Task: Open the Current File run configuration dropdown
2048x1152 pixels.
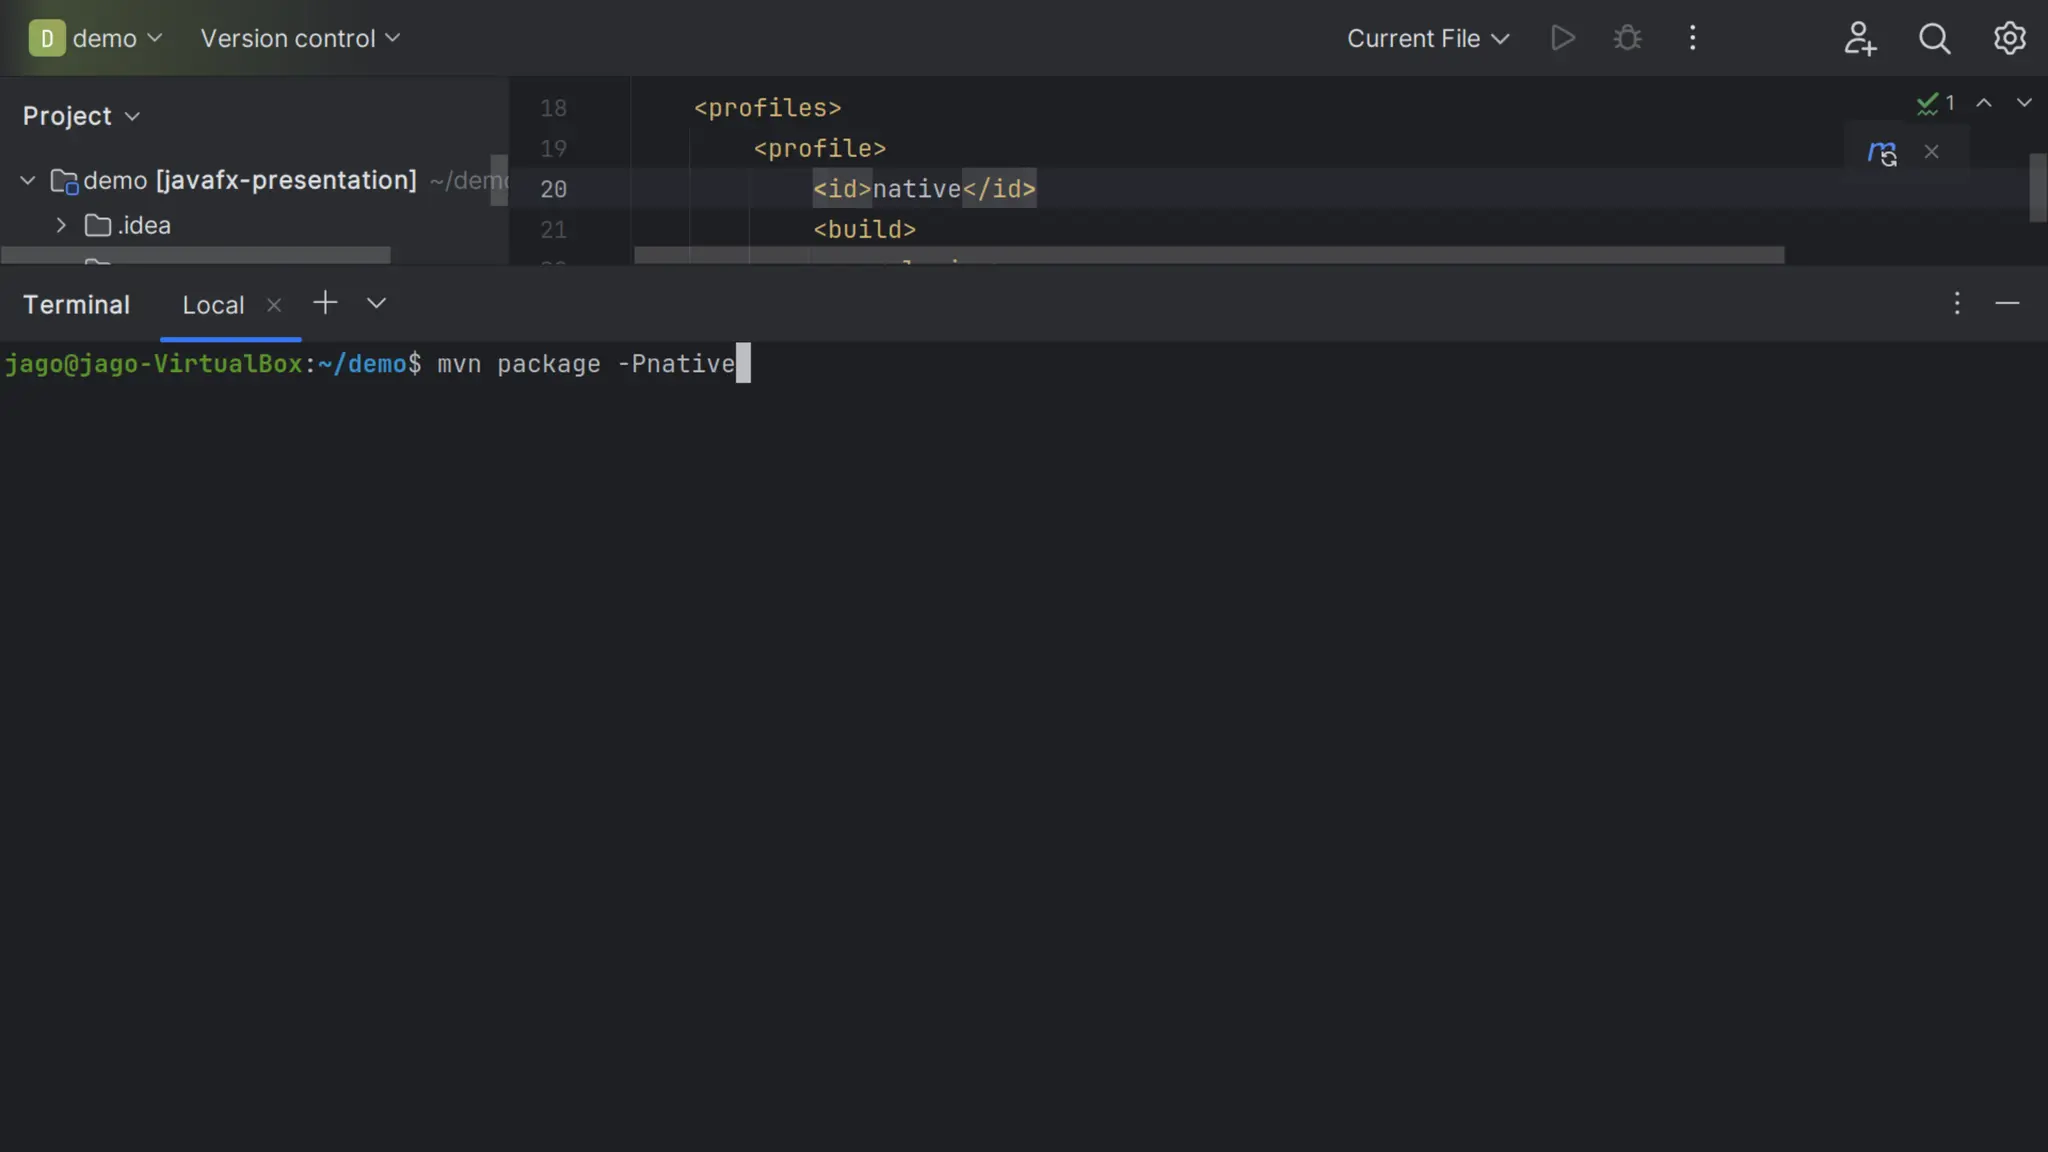Action: pos(1427,38)
